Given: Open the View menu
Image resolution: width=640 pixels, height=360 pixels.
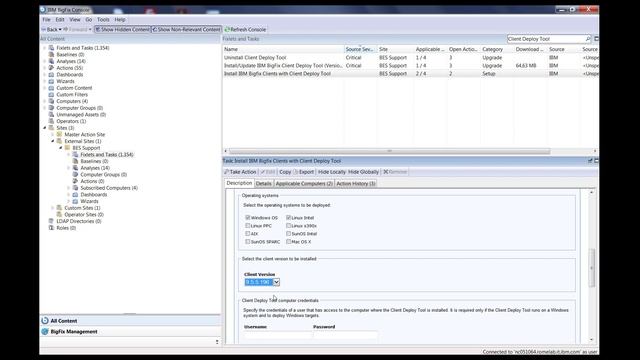Looking at the screenshot, I should [75, 20].
